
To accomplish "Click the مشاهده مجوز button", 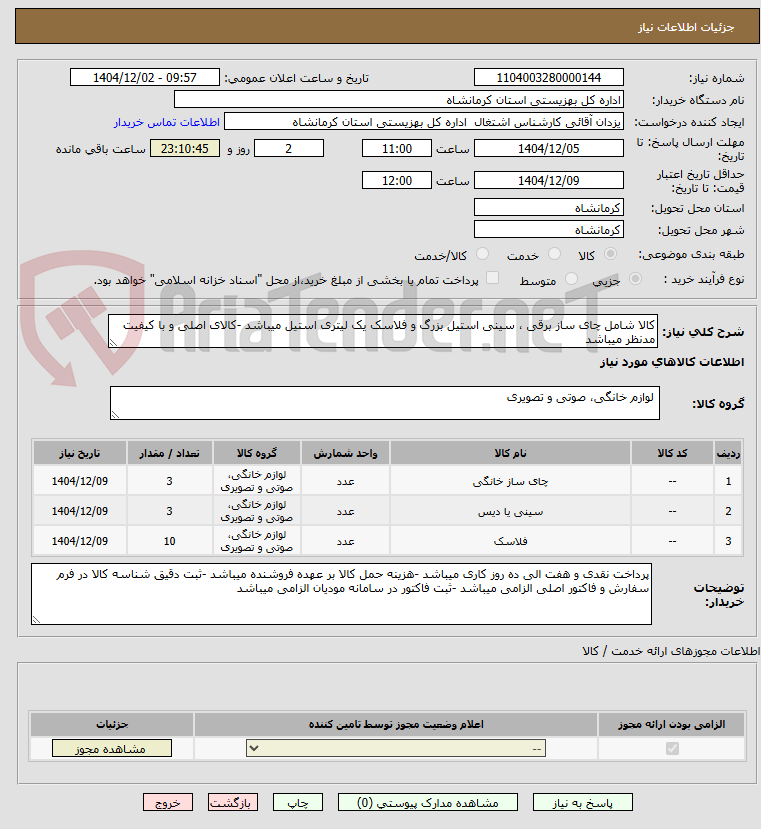I will (x=112, y=749).
